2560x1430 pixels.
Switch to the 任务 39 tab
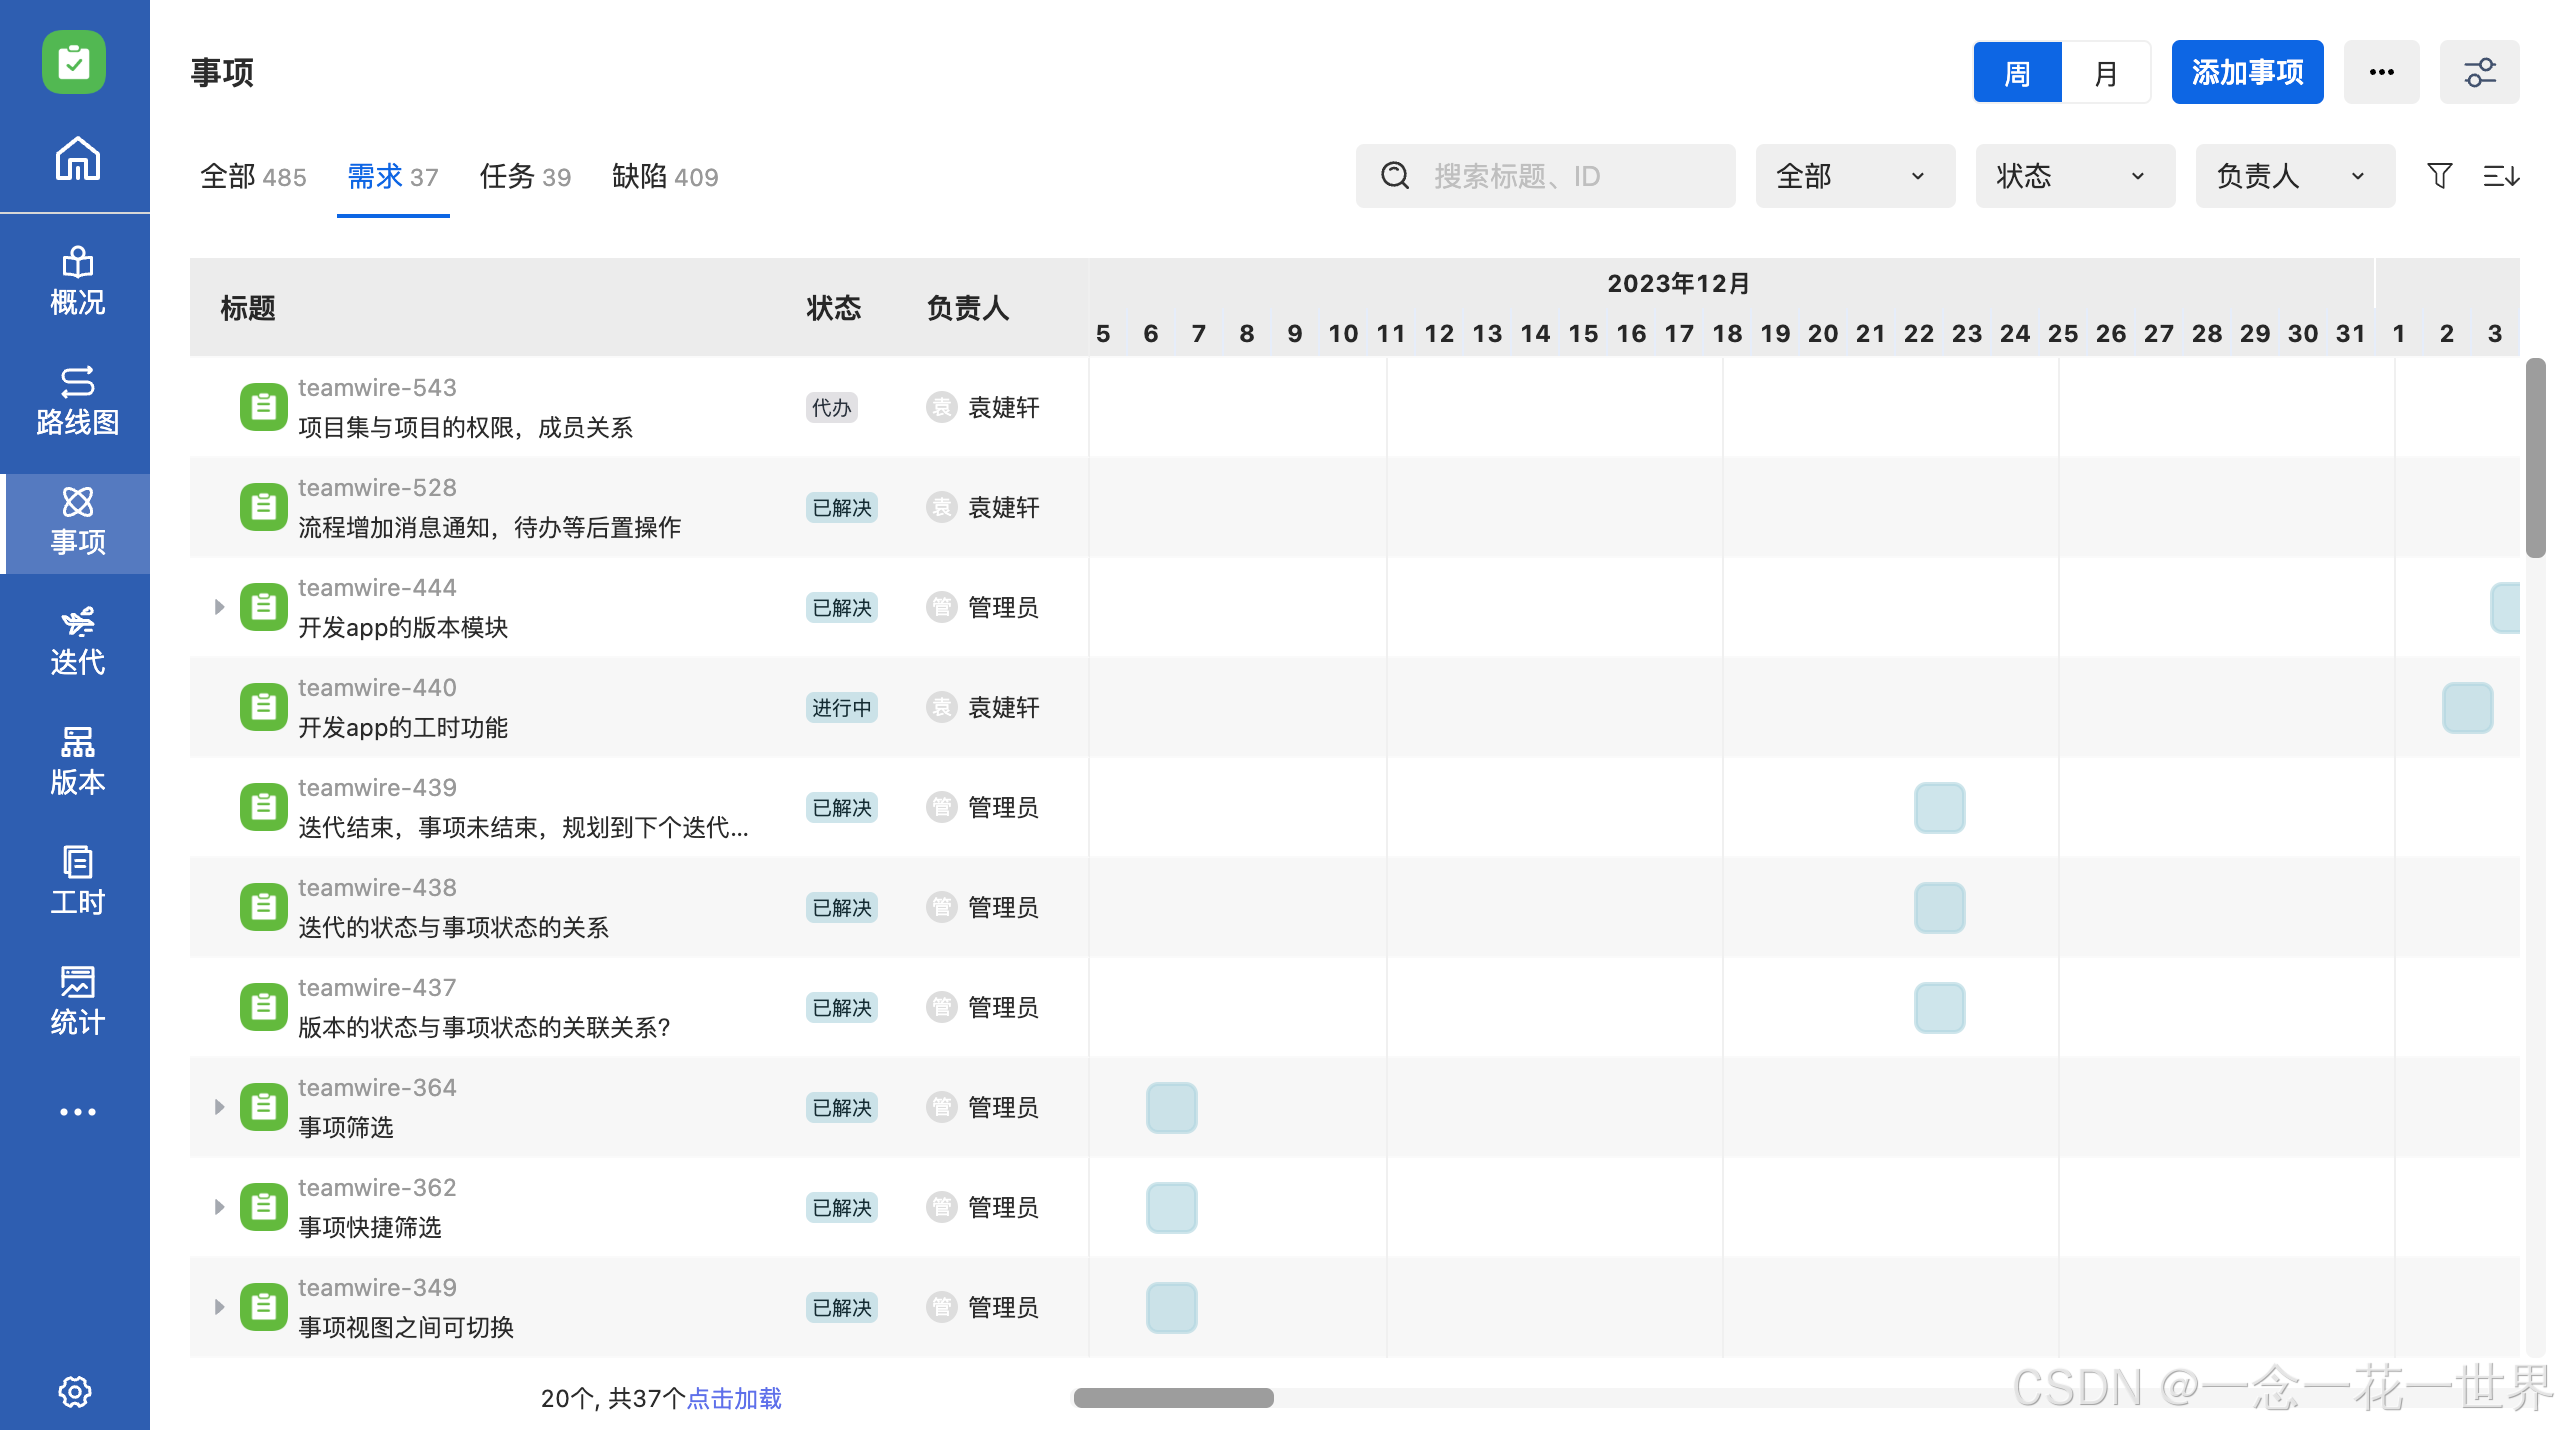525,177
